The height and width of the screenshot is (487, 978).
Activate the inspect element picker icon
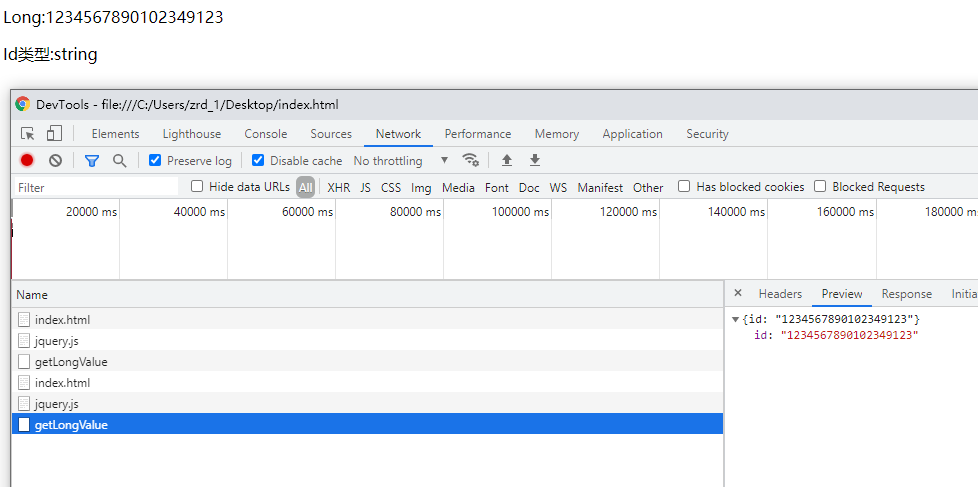point(27,133)
